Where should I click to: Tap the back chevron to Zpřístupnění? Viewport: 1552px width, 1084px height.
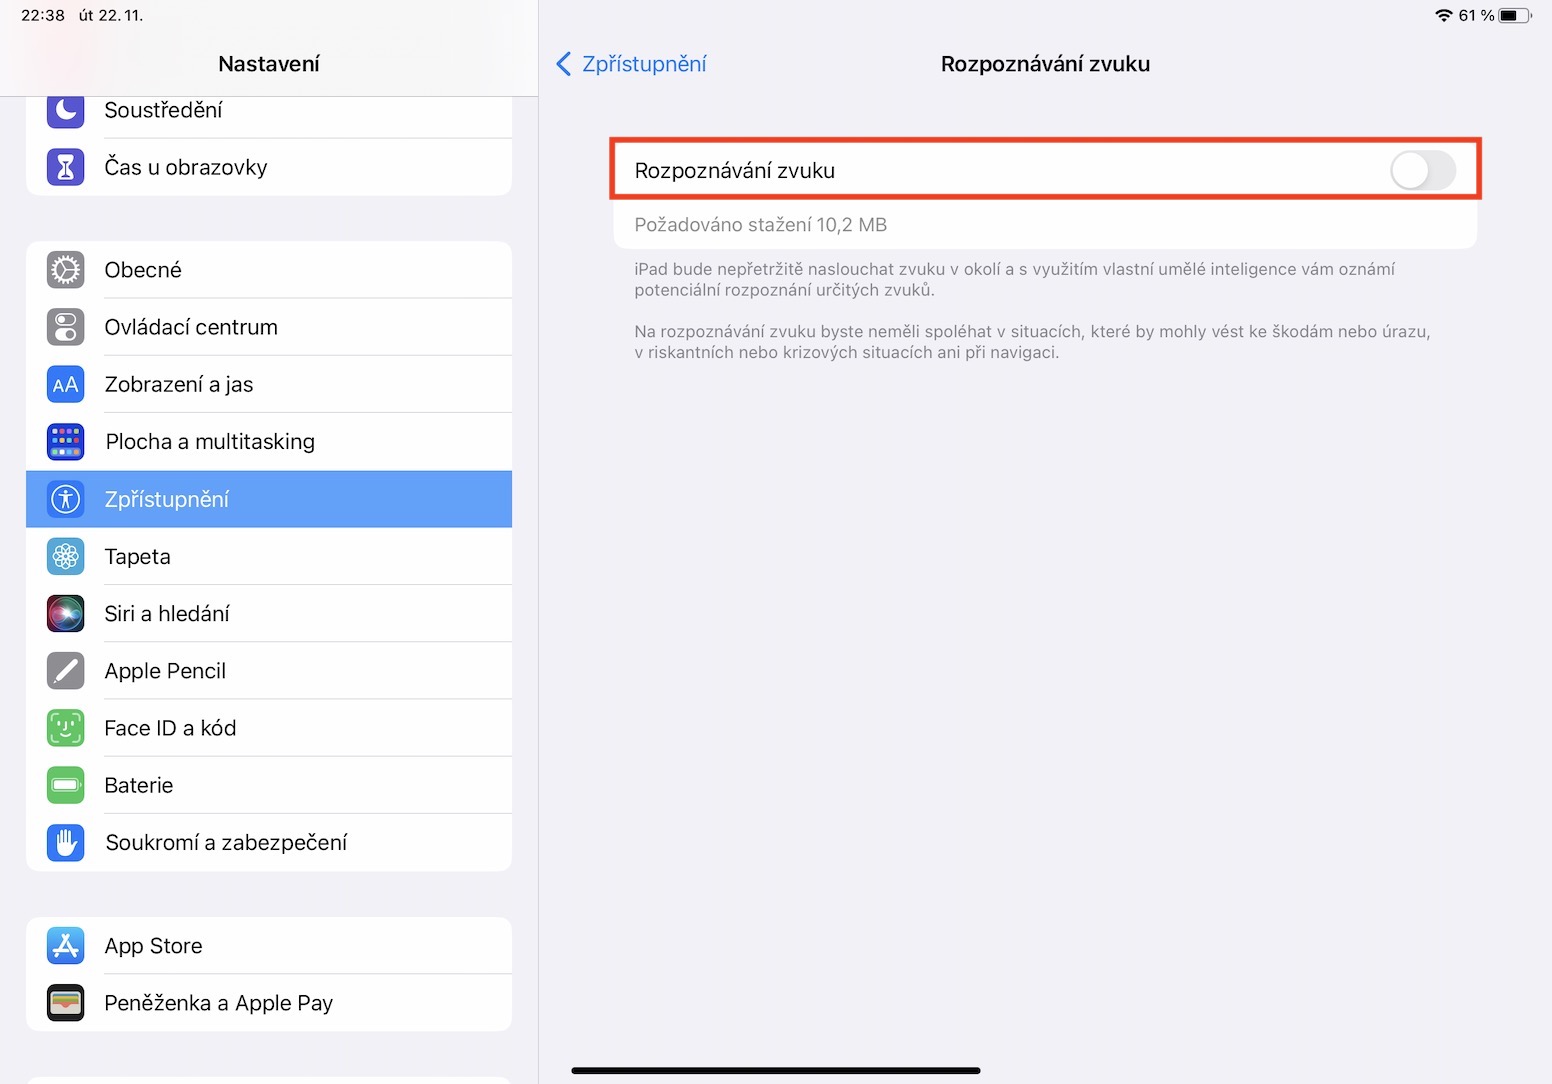pyautogui.click(x=564, y=64)
